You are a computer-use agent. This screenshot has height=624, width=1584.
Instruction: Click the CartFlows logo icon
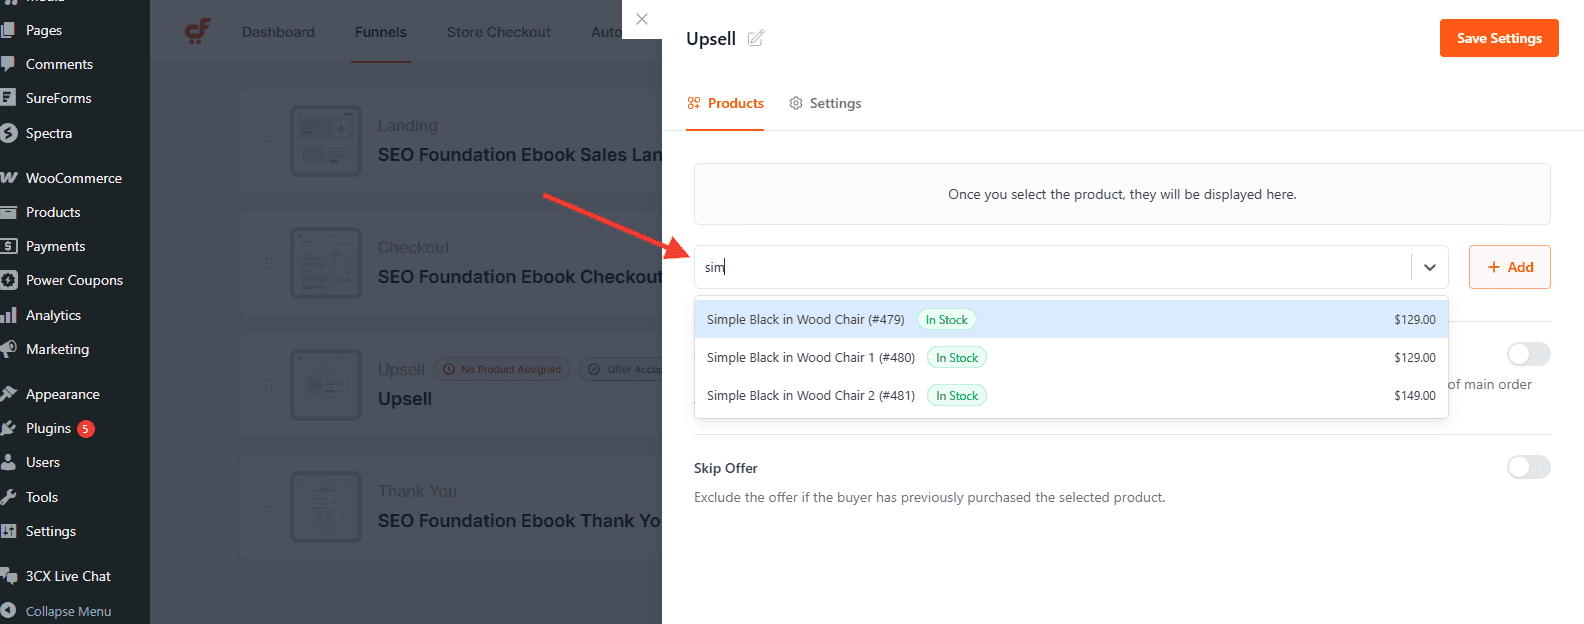click(197, 31)
